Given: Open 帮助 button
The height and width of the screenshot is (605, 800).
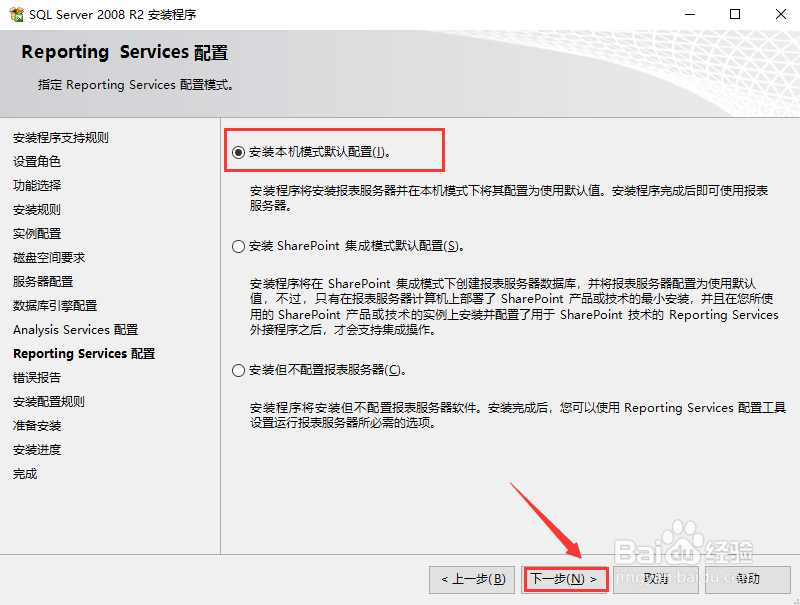Looking at the screenshot, I should pyautogui.click(x=748, y=579).
